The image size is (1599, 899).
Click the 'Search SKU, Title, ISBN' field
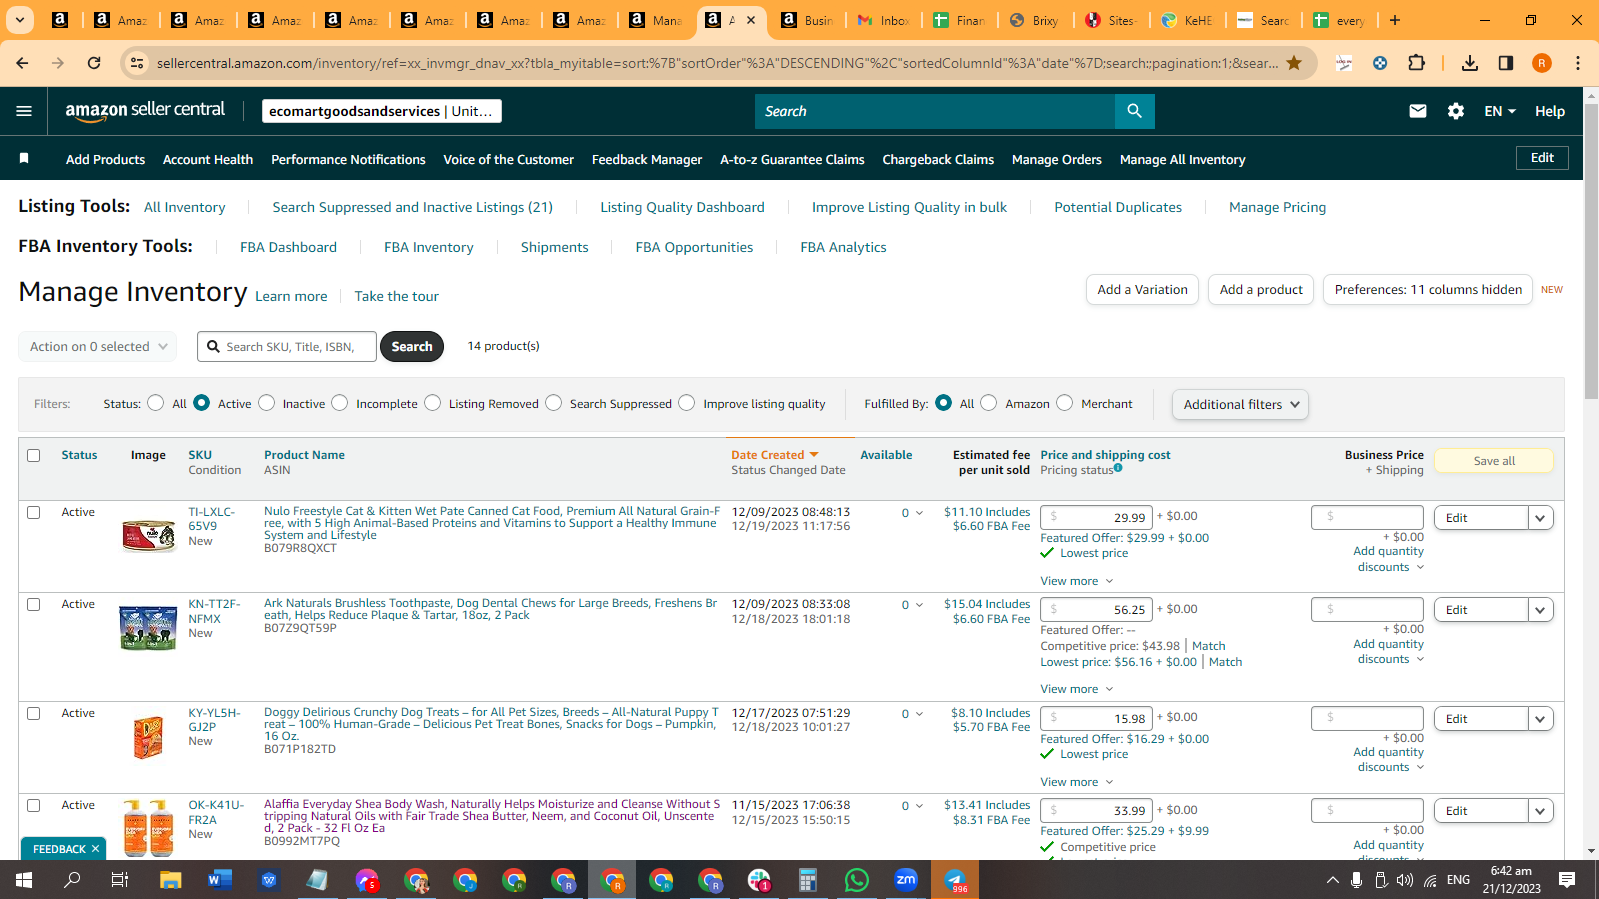[x=288, y=346]
